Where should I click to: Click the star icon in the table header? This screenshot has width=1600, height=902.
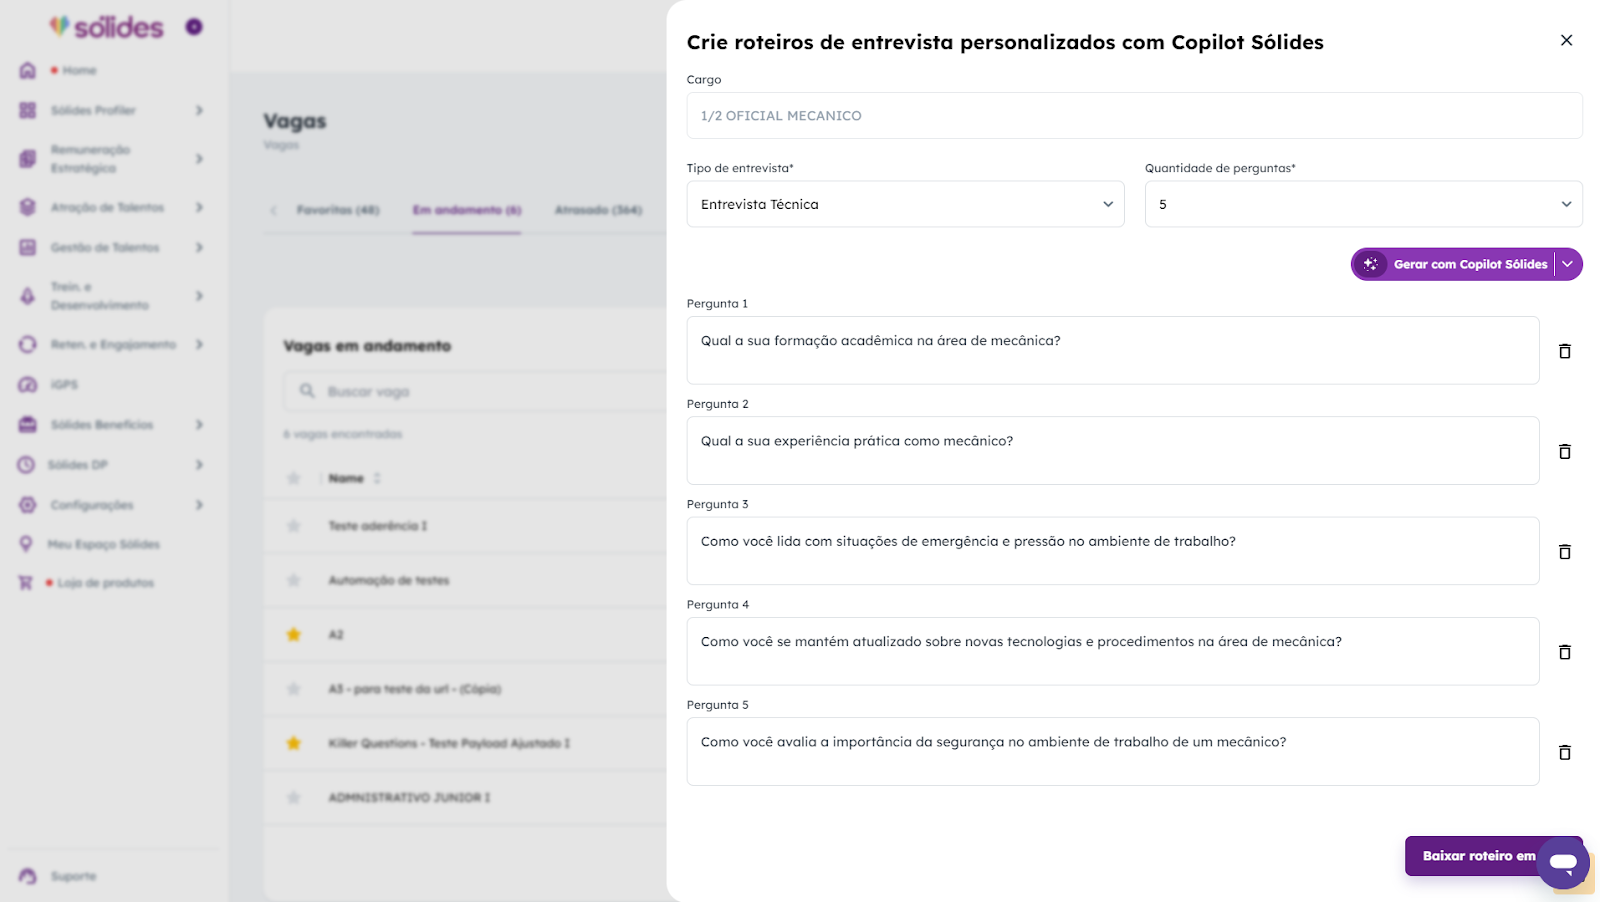coord(294,478)
